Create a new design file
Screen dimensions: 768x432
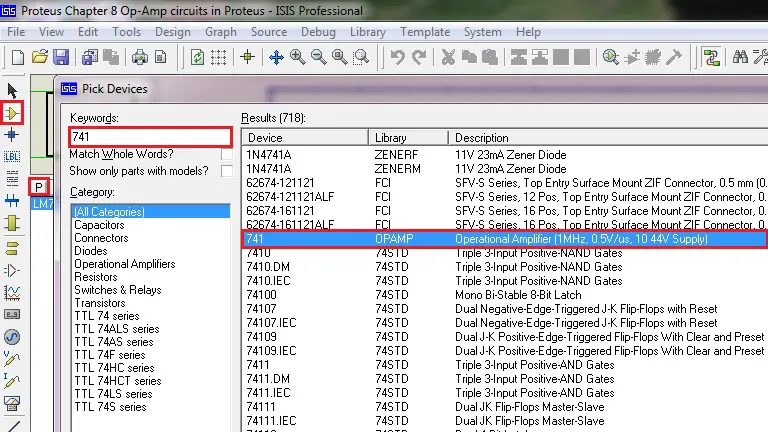click(x=18, y=57)
